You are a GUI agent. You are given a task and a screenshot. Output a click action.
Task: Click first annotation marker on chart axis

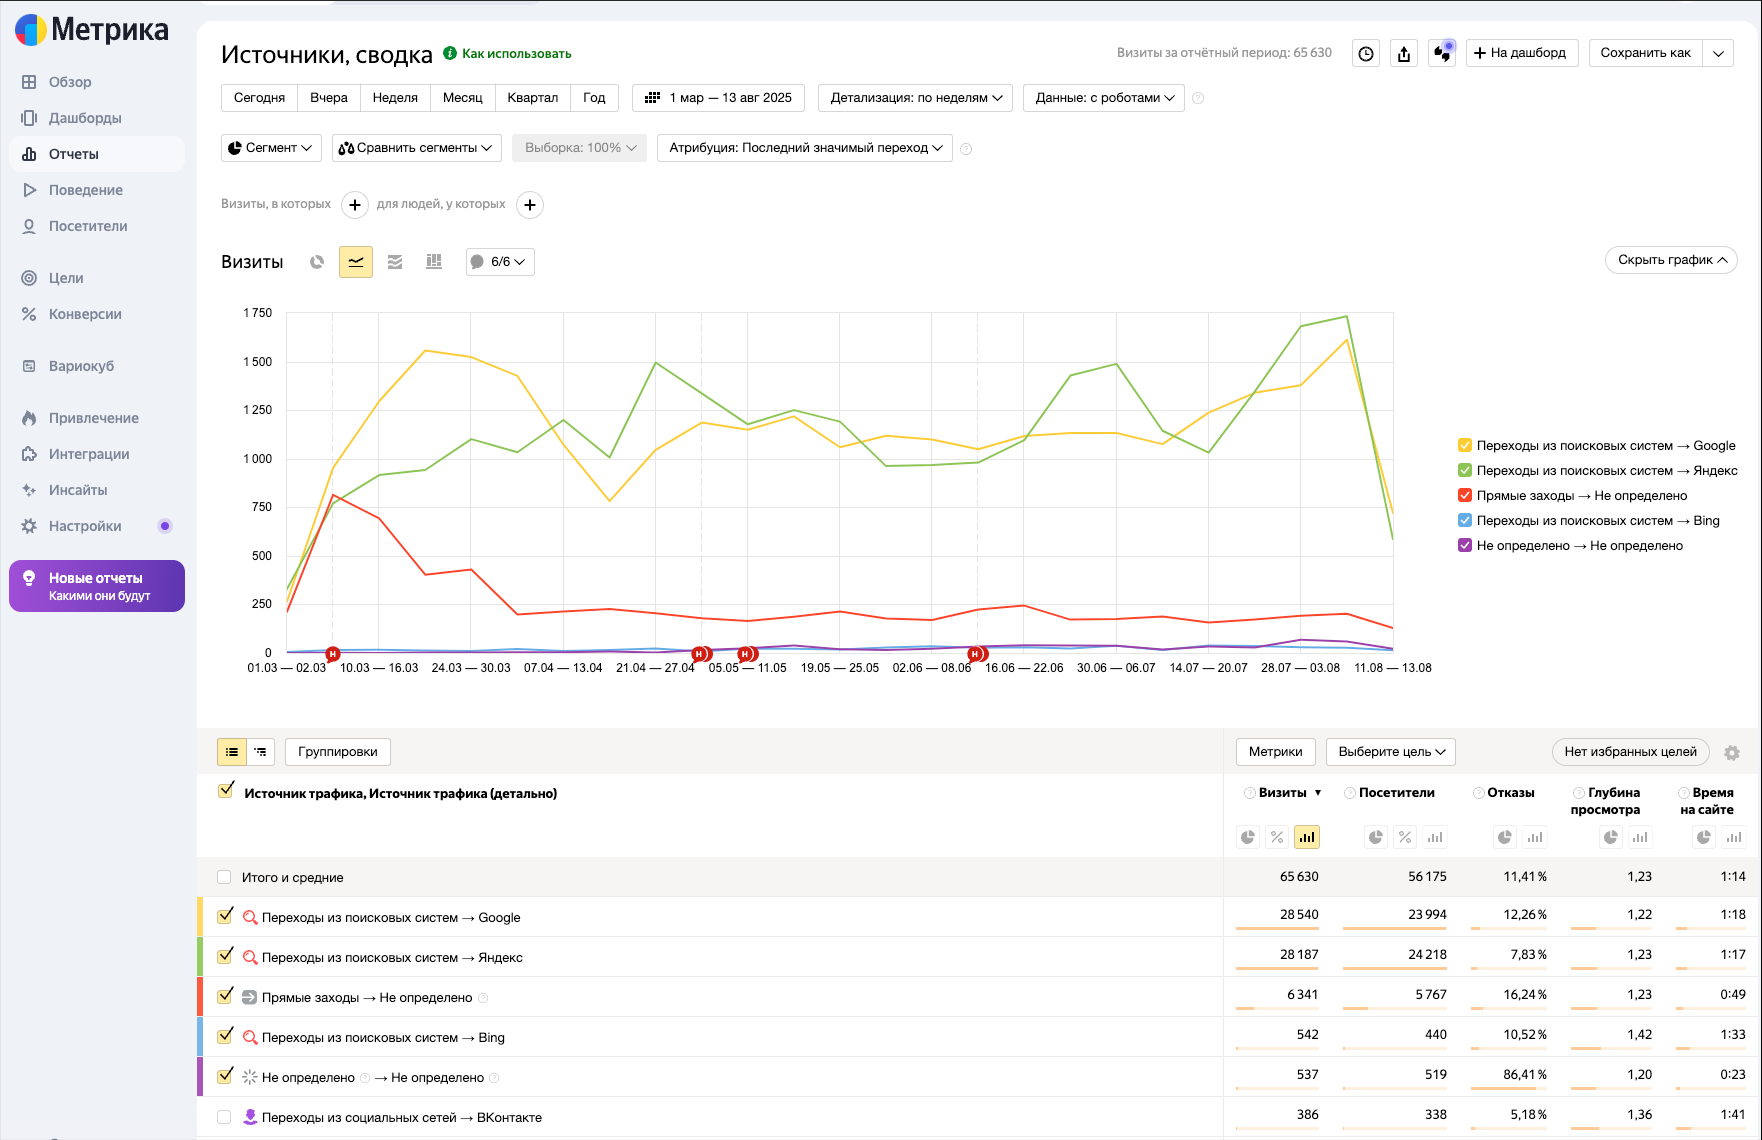tap(333, 654)
